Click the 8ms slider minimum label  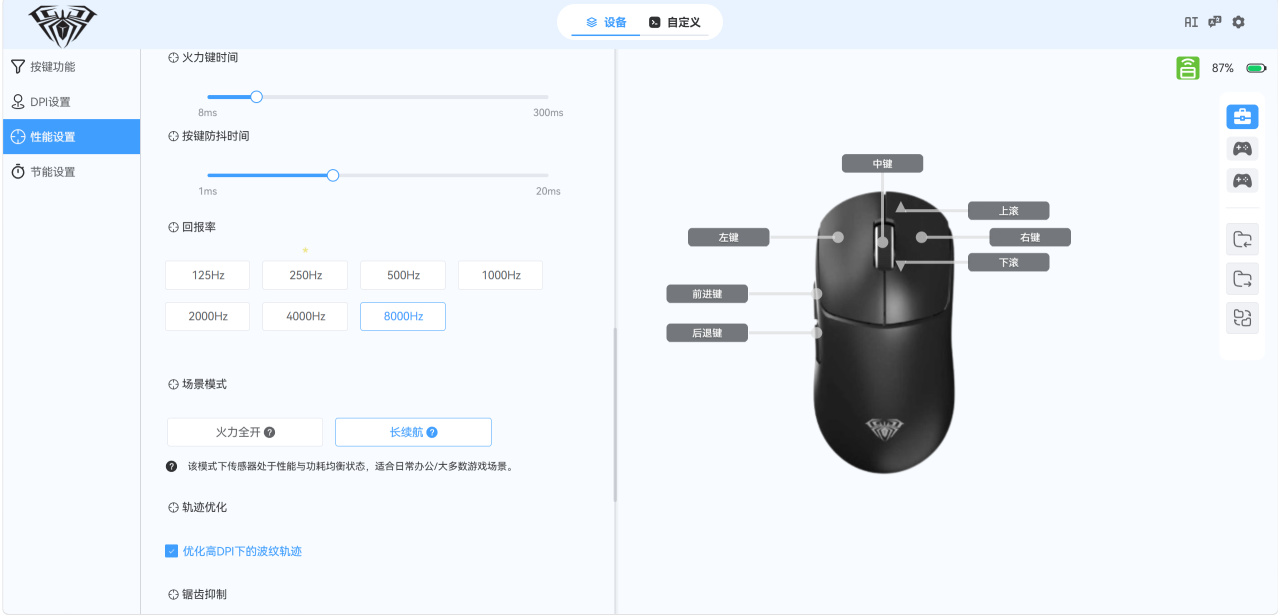tap(207, 113)
